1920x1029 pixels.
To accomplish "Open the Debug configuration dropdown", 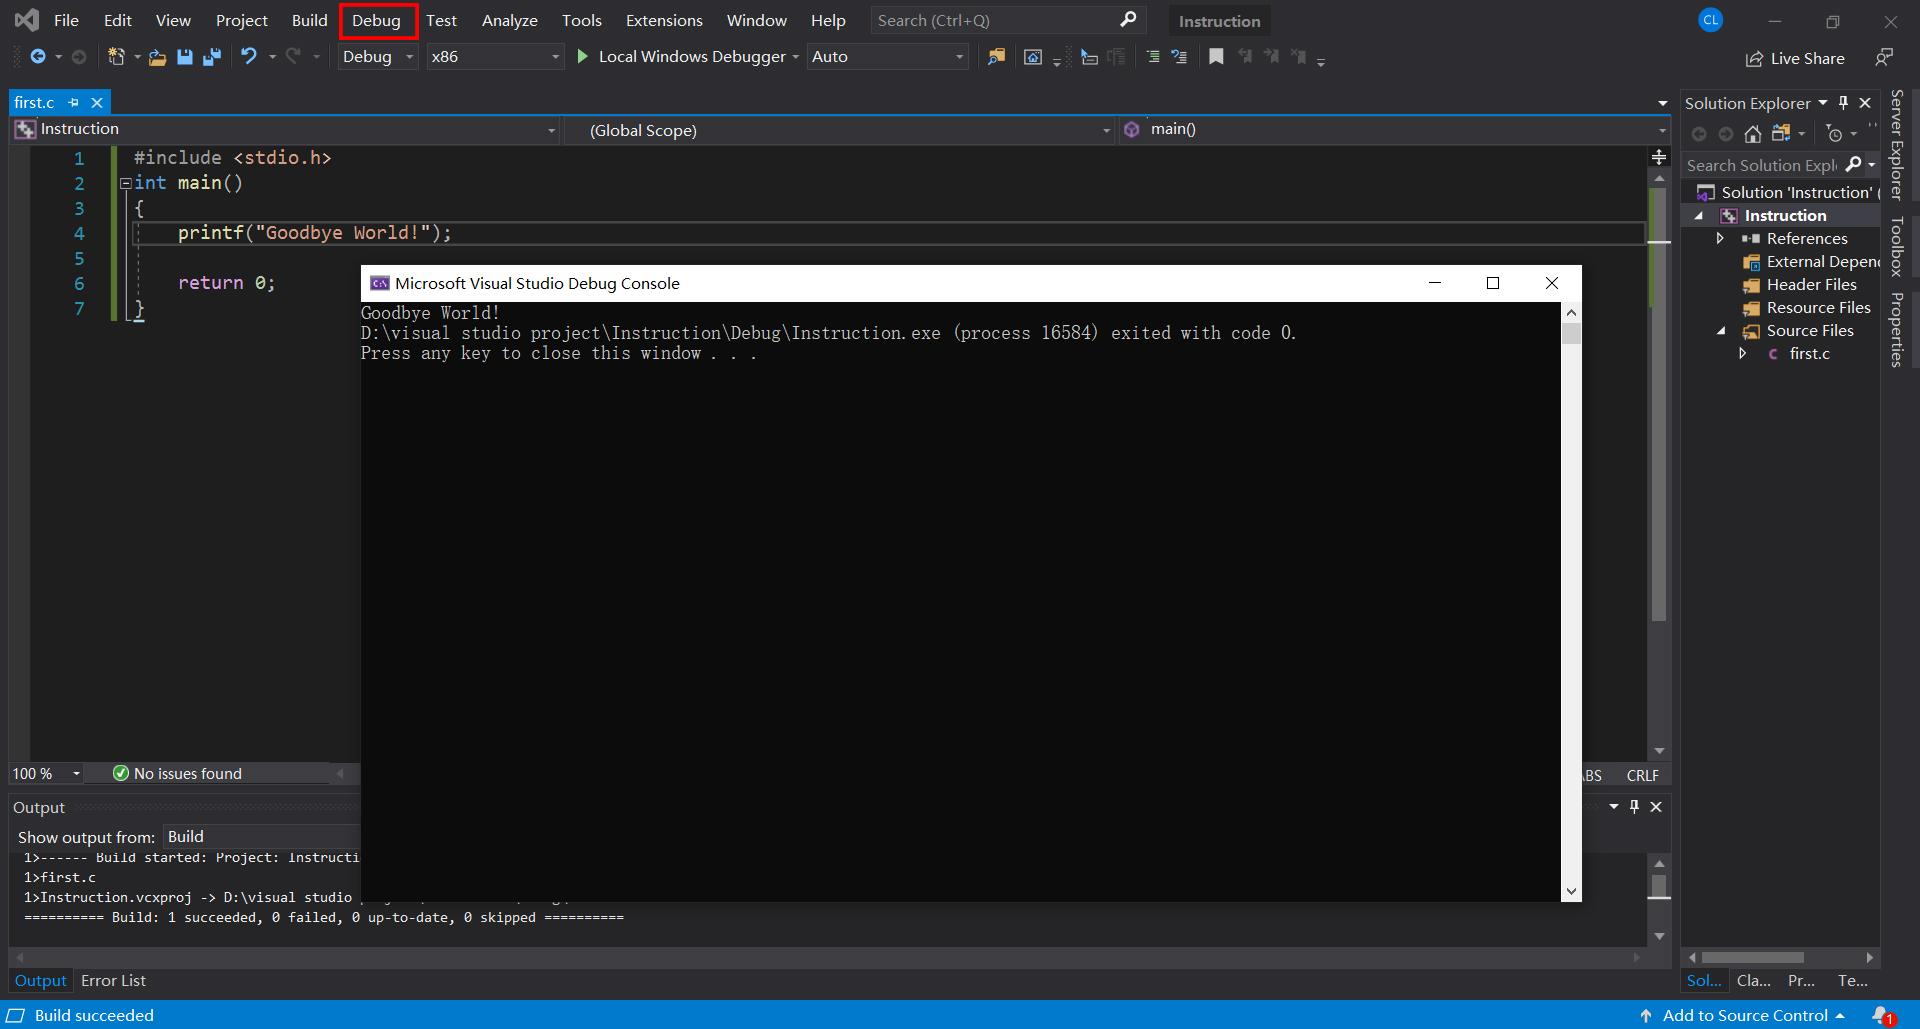I will coord(378,57).
